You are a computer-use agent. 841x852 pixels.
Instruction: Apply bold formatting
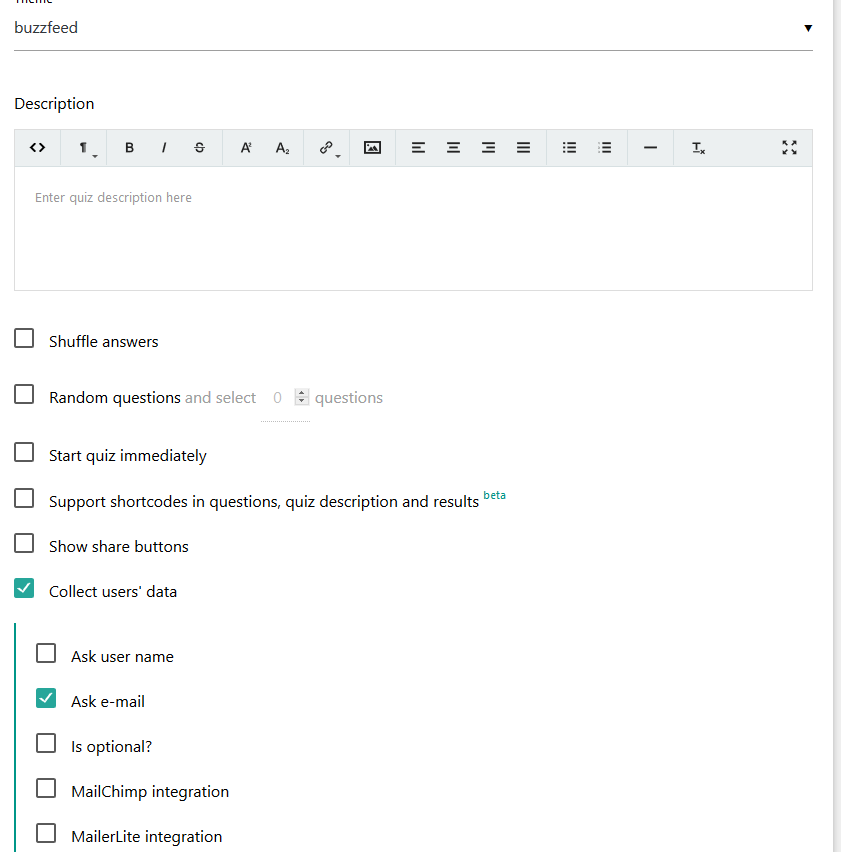[x=129, y=148]
